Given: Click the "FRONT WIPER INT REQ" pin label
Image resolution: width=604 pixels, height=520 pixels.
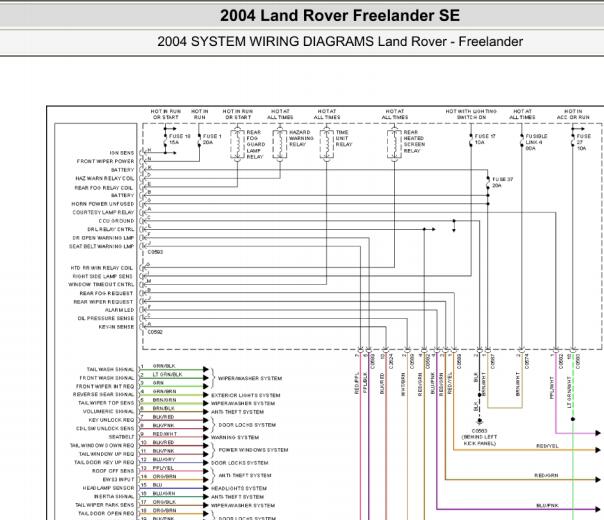Looking at the screenshot, I should (105, 386).
